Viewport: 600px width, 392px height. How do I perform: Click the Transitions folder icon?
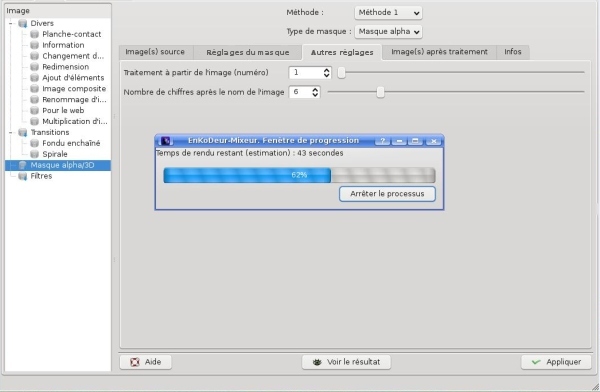click(23, 132)
